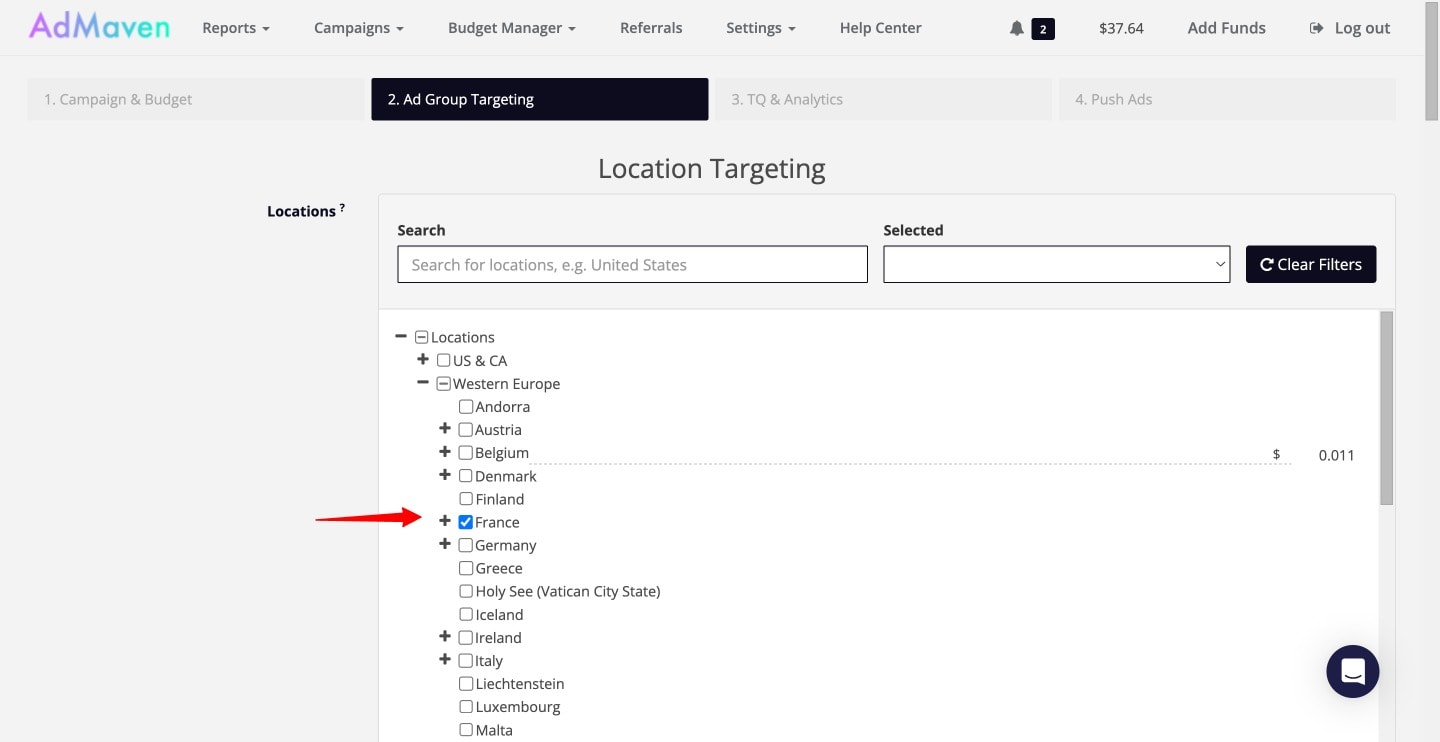The height and width of the screenshot is (742, 1440).
Task: Uncheck the France checkbox
Action: pos(465,521)
